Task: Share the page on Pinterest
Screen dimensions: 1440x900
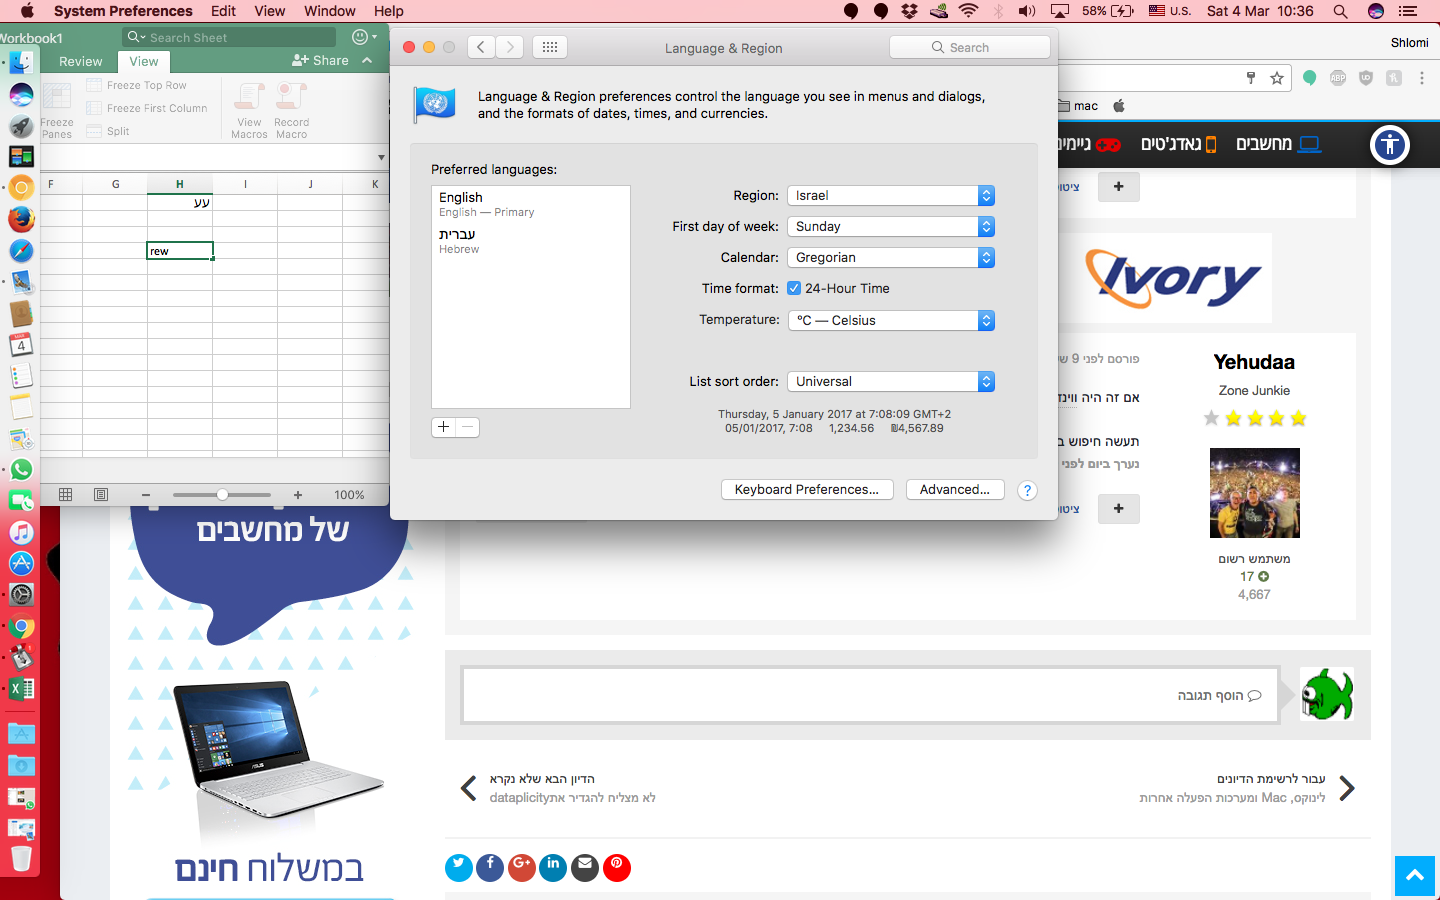Action: click(x=617, y=867)
